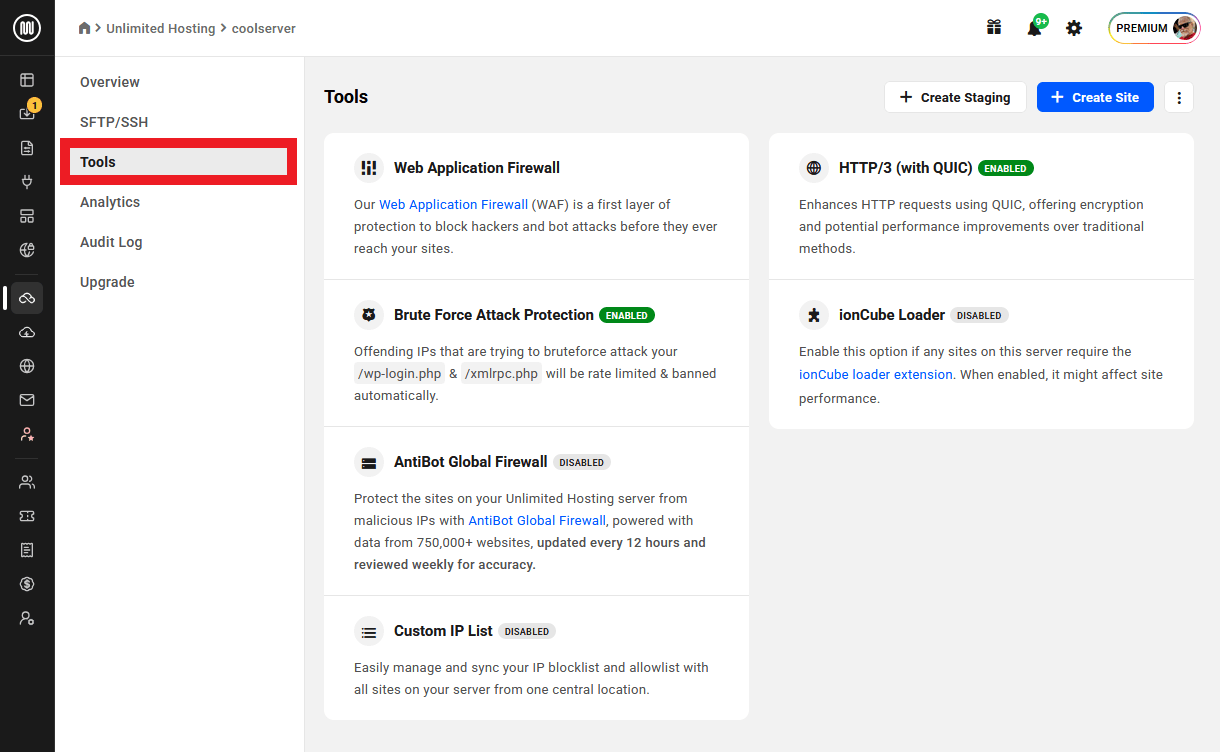This screenshot has height=752, width=1220.
Task: Click the Create Staging button
Action: pyautogui.click(x=955, y=97)
